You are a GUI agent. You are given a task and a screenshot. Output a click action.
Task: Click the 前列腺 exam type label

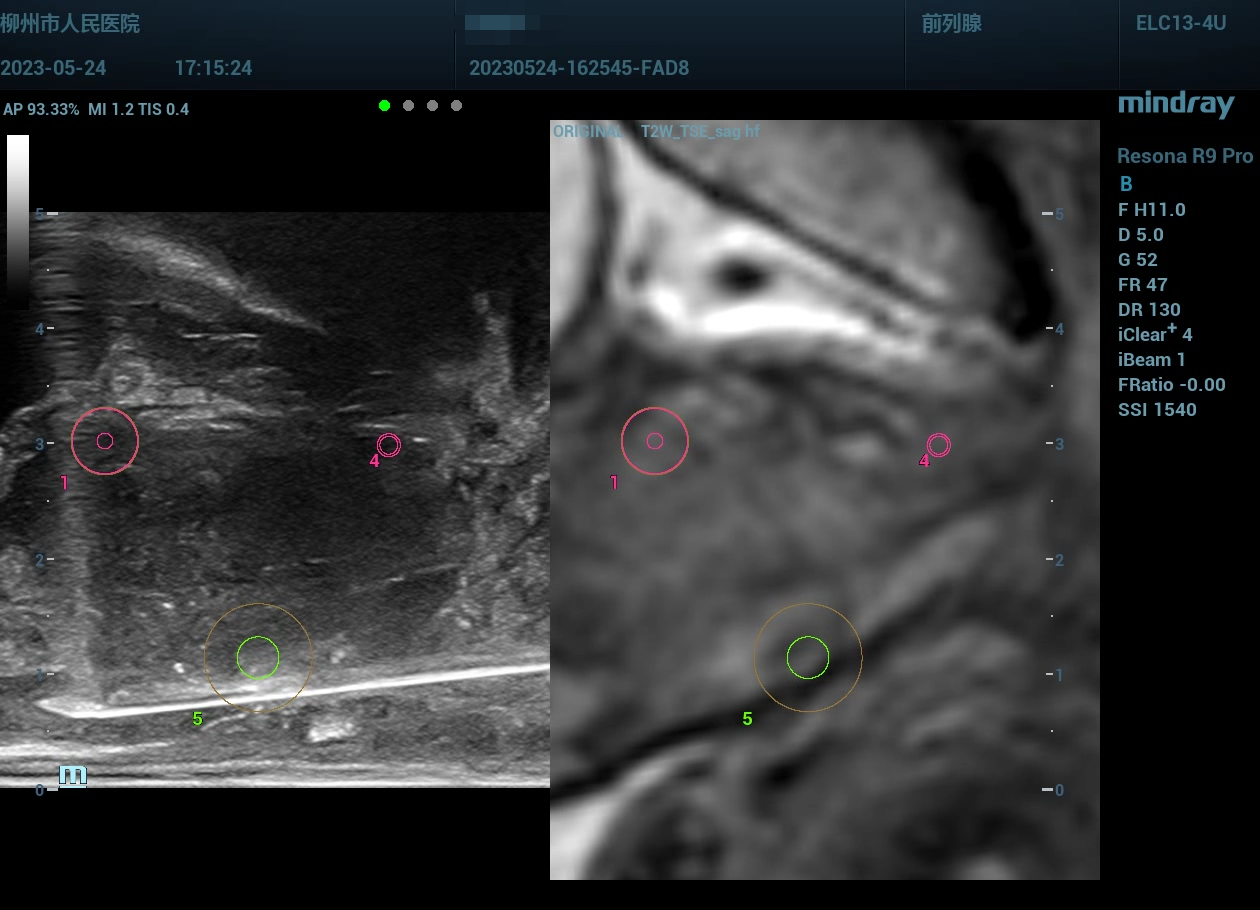pyautogui.click(x=951, y=24)
